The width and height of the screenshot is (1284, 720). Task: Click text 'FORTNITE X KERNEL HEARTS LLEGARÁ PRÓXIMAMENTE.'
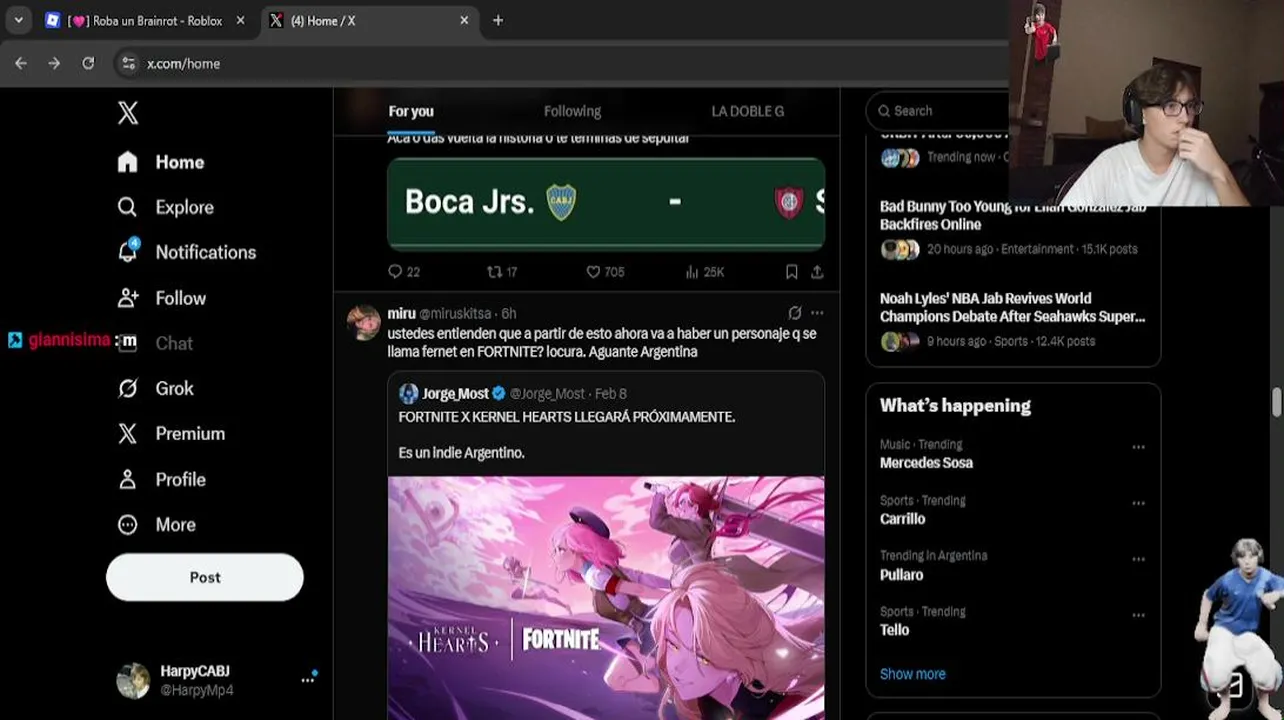coord(566,417)
